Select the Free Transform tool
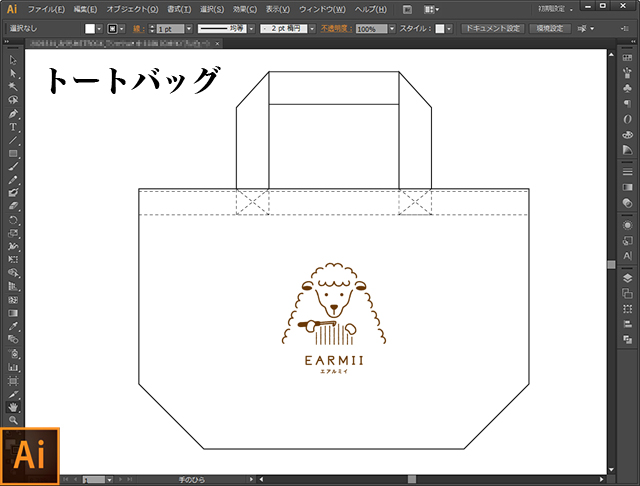The width and height of the screenshot is (640, 486). point(13,260)
